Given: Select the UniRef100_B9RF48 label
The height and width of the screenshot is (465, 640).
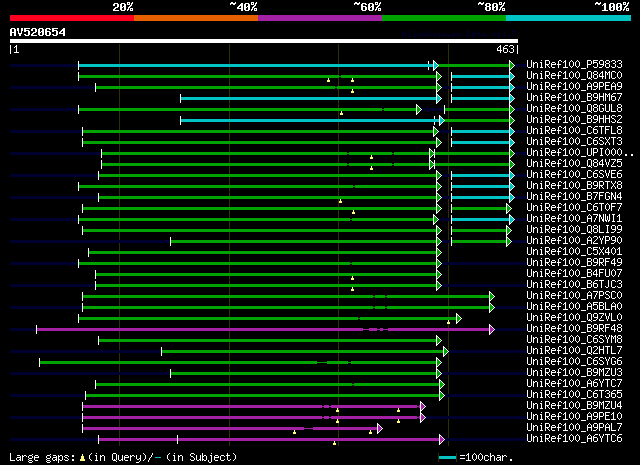Looking at the screenshot, I should [x=574, y=329].
